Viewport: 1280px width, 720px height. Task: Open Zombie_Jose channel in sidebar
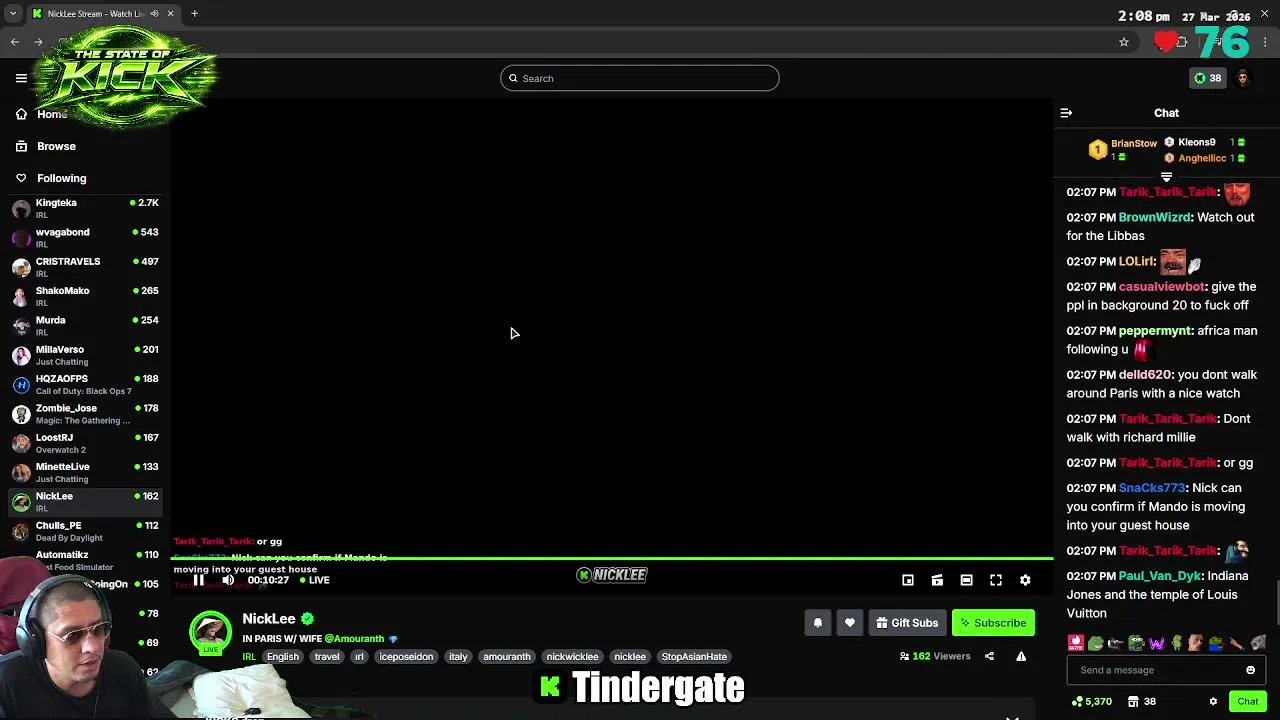click(x=85, y=414)
